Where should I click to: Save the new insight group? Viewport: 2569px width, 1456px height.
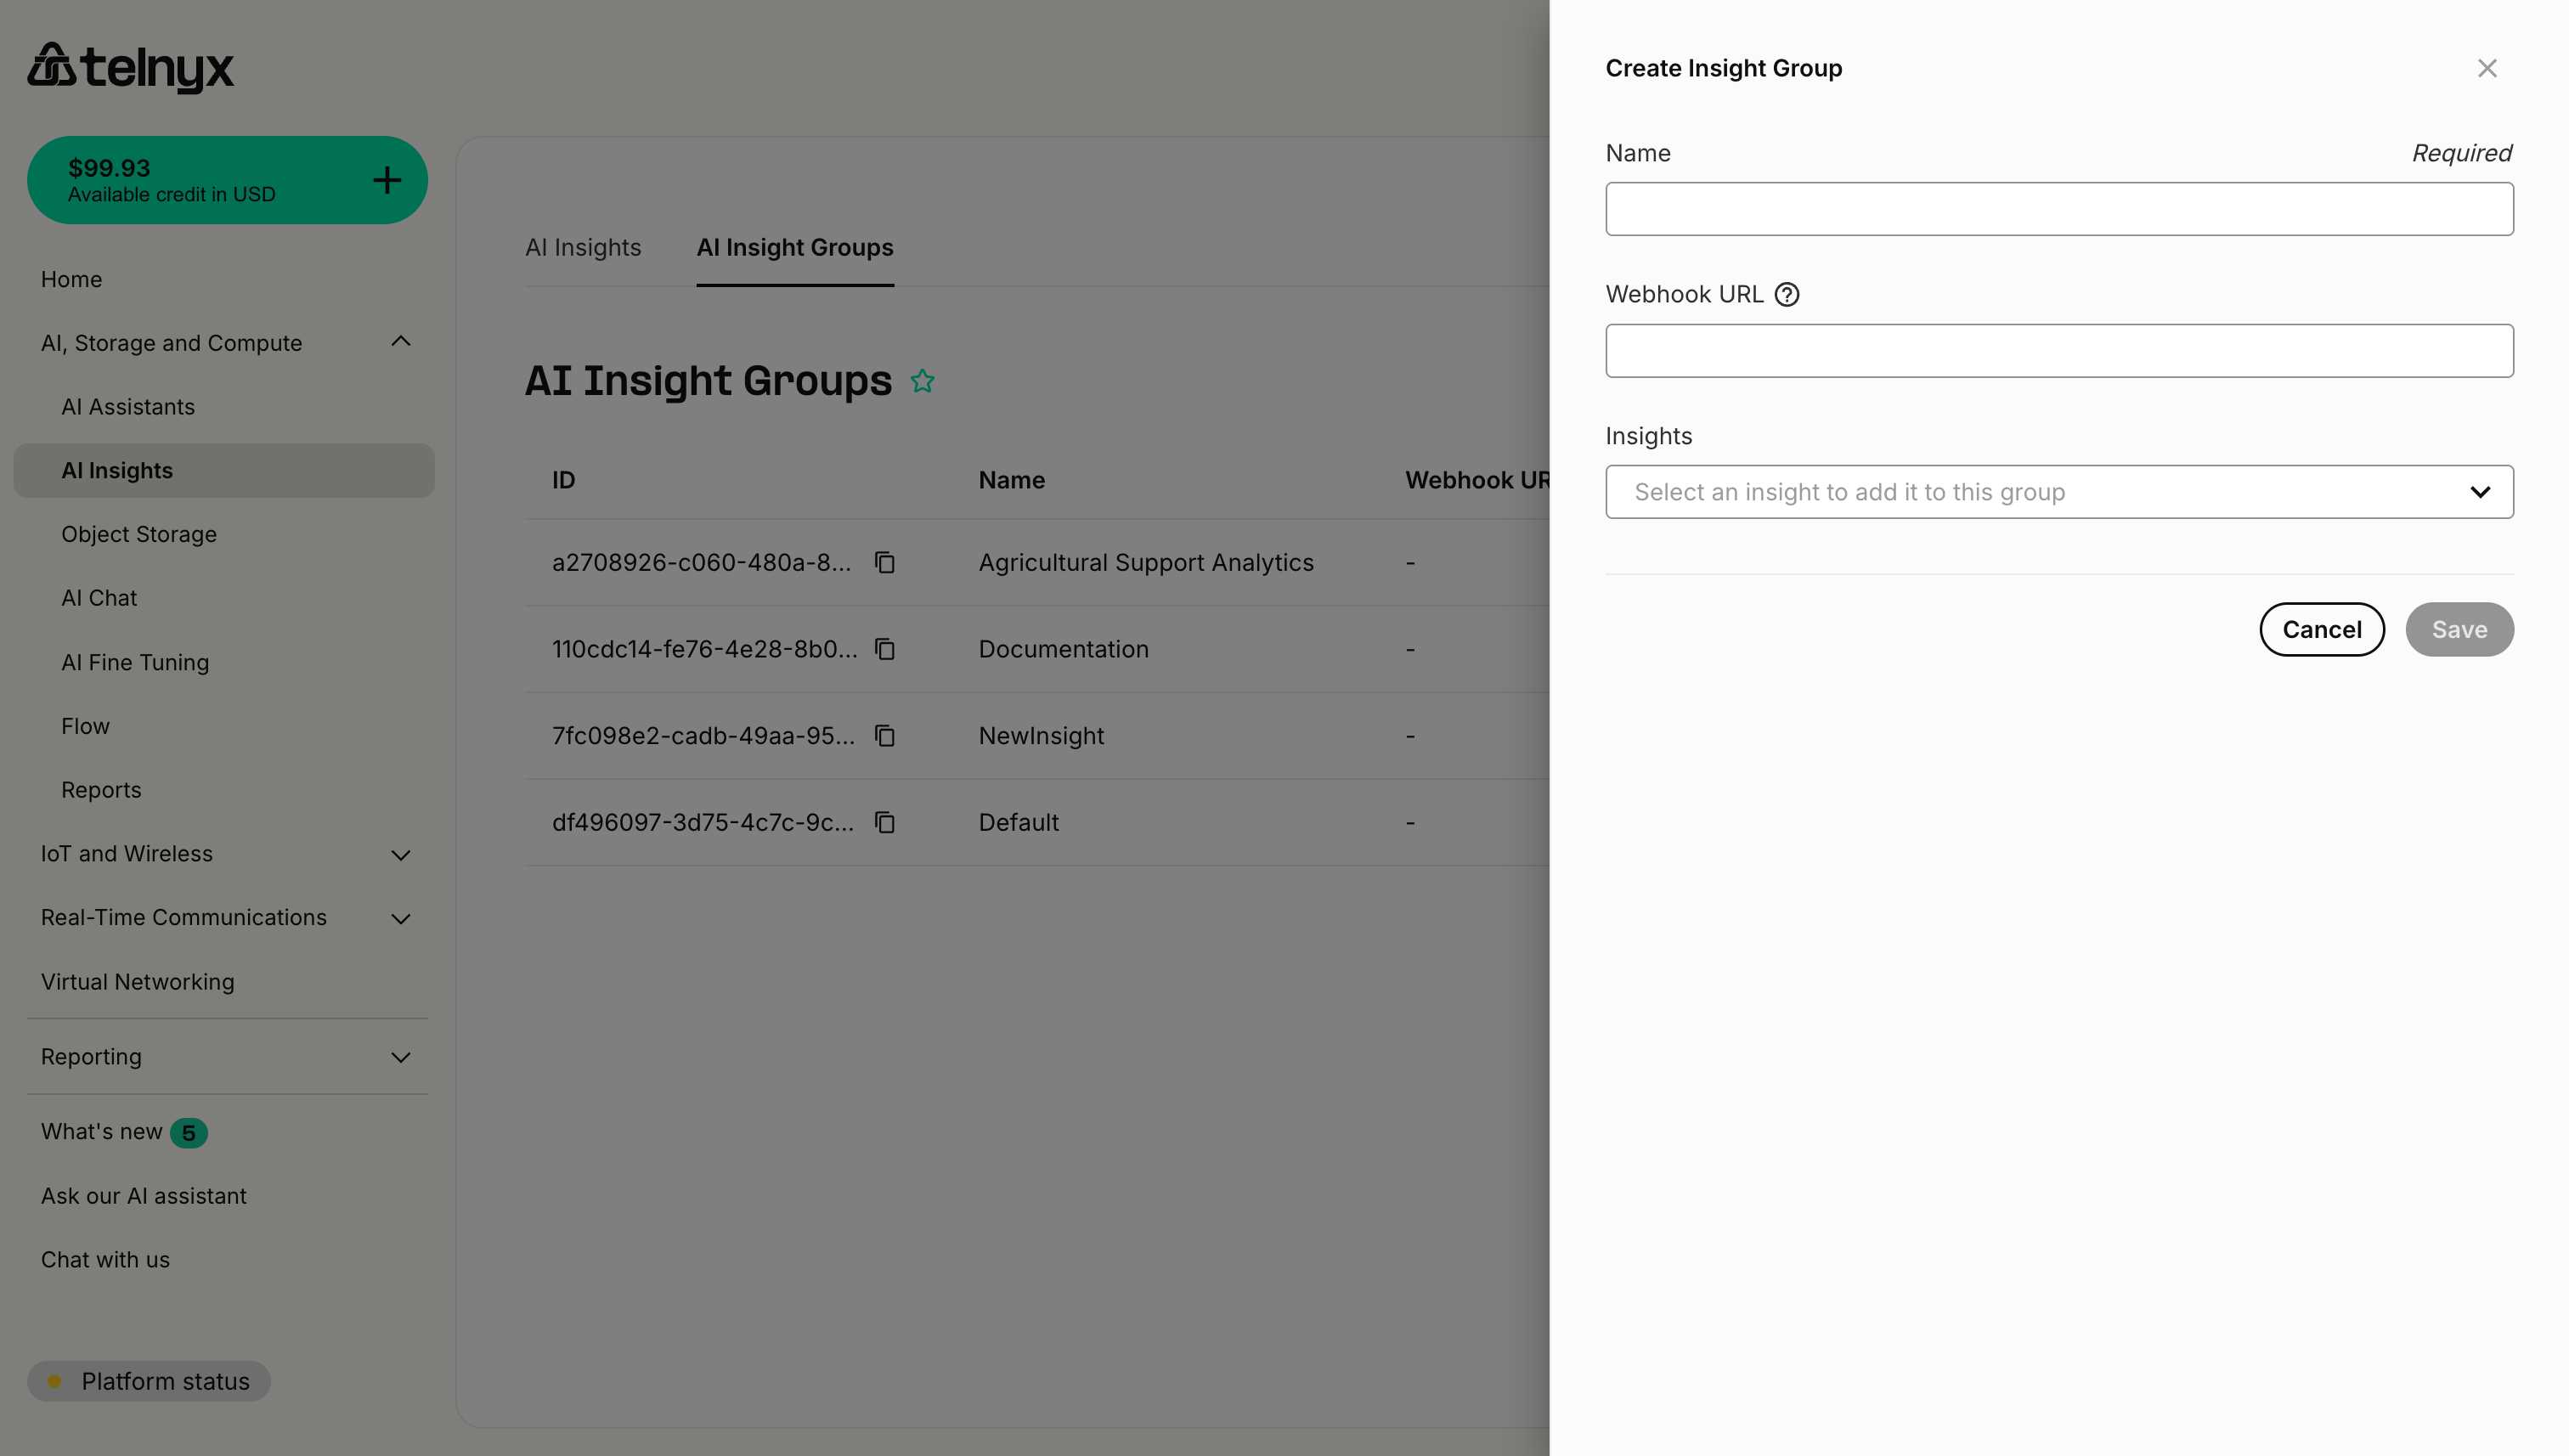[x=2459, y=629]
